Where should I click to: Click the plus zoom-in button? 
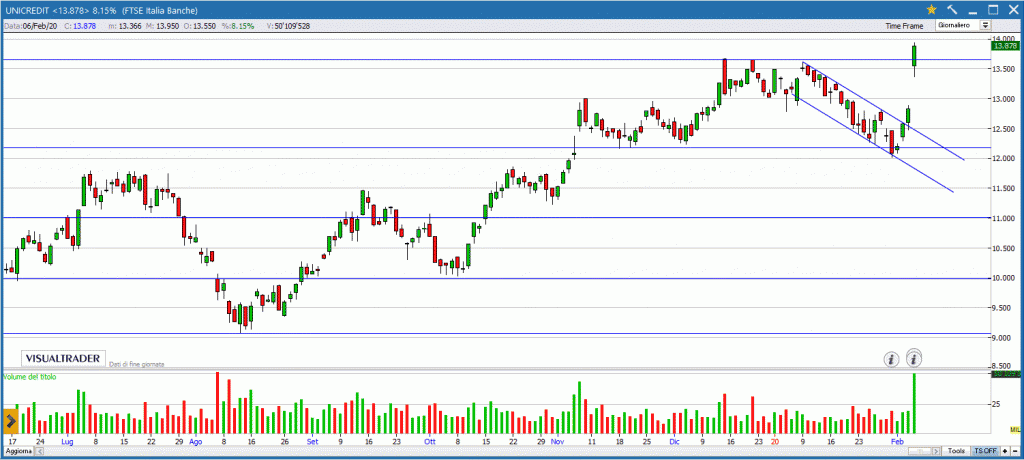click(1006, 452)
